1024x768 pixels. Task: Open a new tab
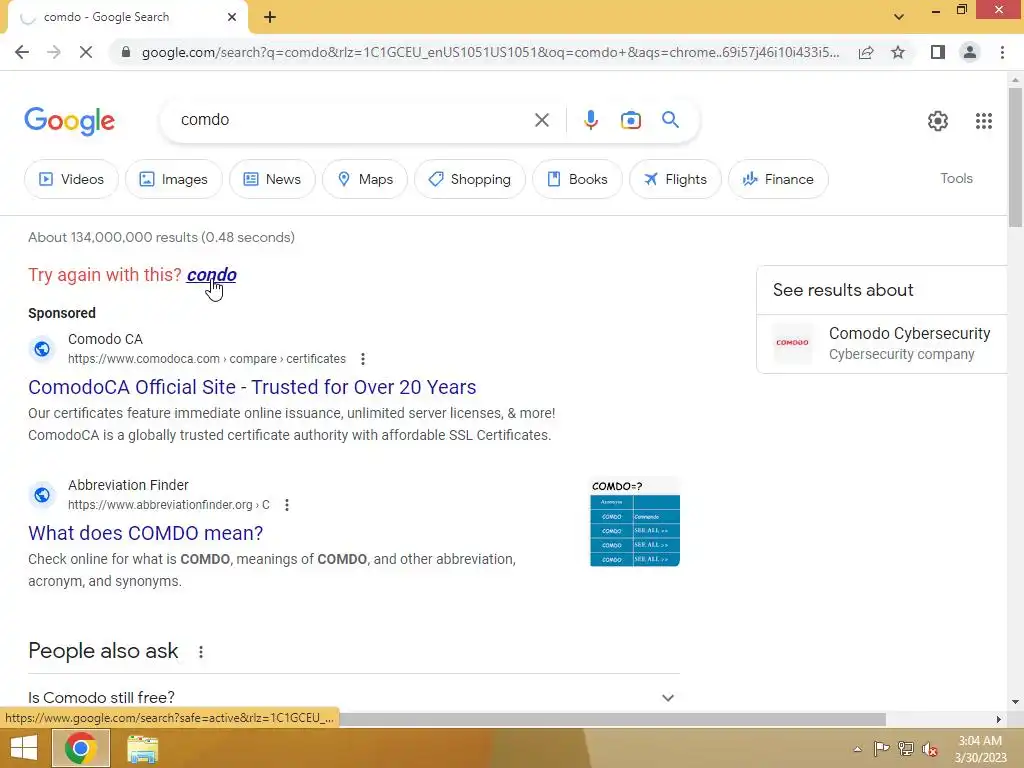pyautogui.click(x=270, y=17)
